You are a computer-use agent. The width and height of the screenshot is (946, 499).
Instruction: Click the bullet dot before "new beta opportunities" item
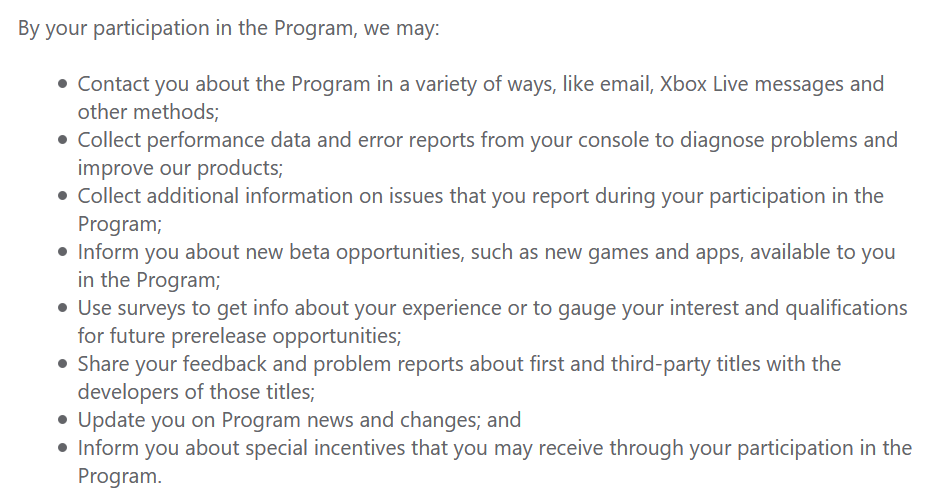coord(64,253)
